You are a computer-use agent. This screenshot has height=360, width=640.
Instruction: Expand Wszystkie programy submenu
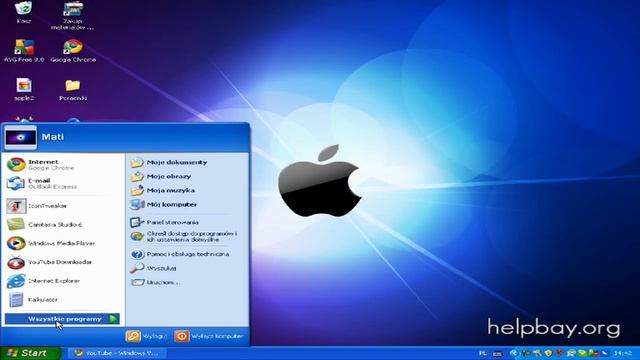tap(62, 319)
